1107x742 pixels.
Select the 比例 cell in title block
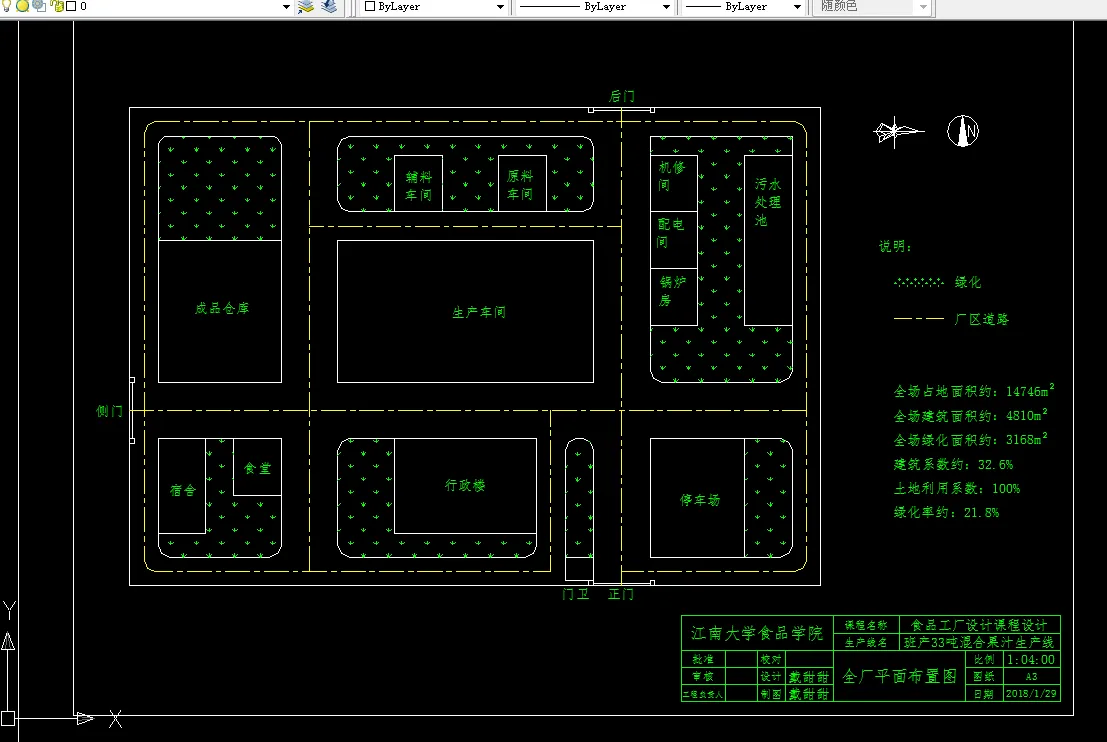[x=984, y=659]
